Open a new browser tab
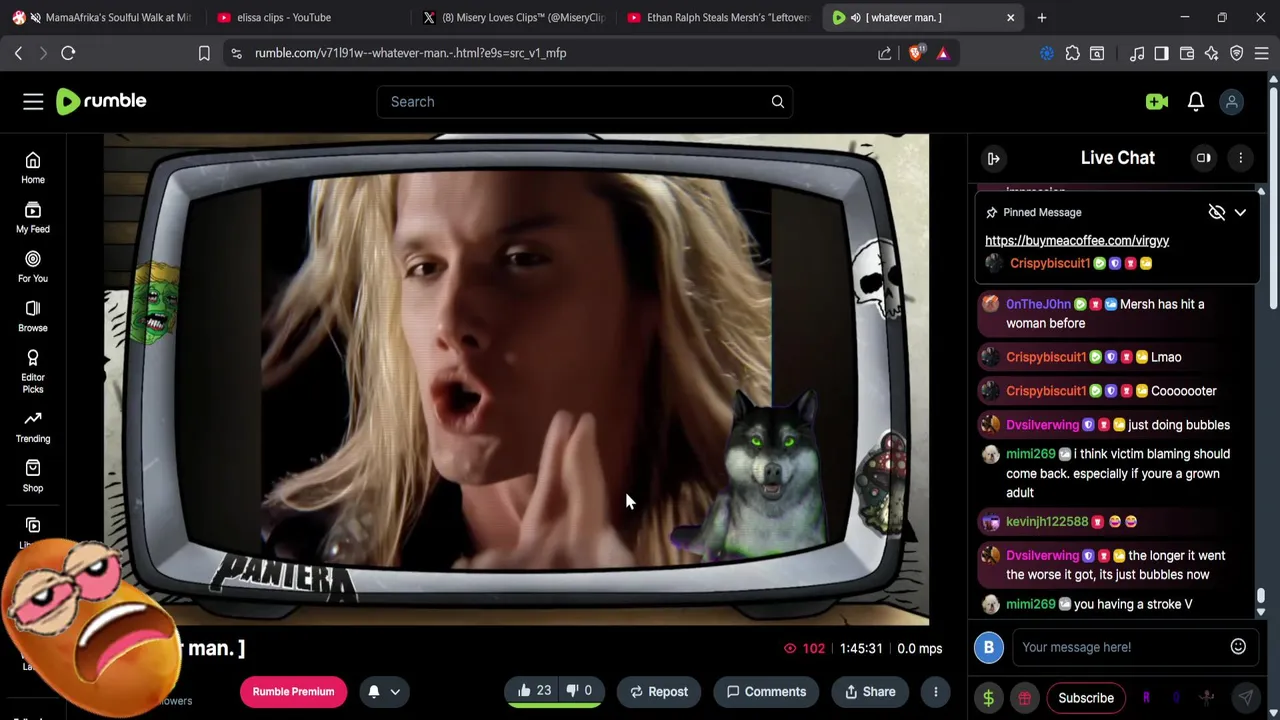Screen dimensions: 1280x720 1042,17
